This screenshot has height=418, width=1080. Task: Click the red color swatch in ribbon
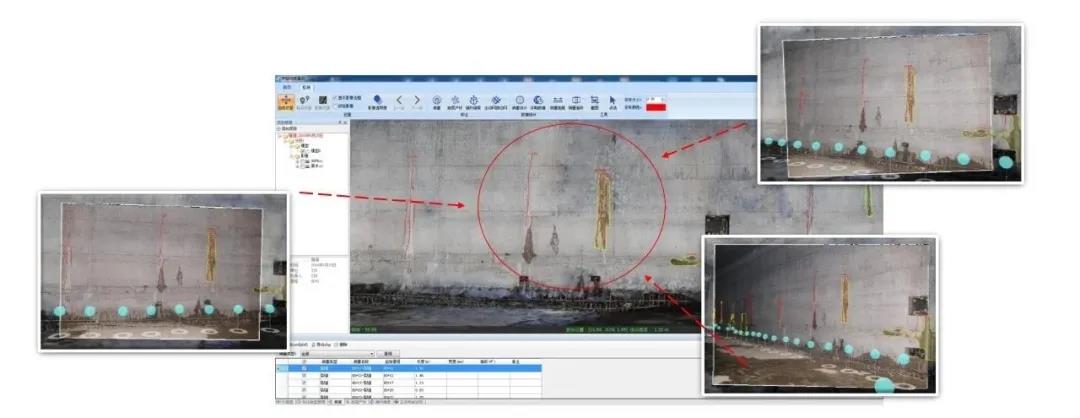tap(656, 107)
